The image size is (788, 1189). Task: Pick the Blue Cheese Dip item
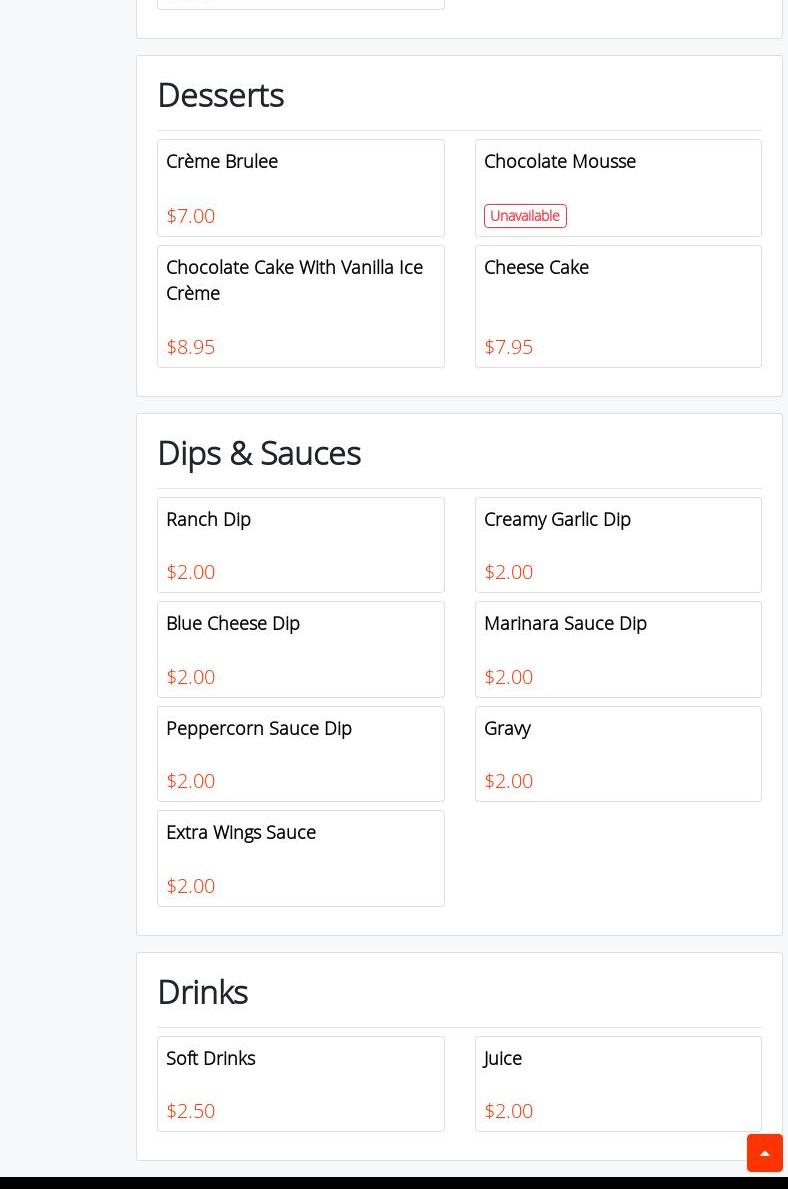click(300, 649)
